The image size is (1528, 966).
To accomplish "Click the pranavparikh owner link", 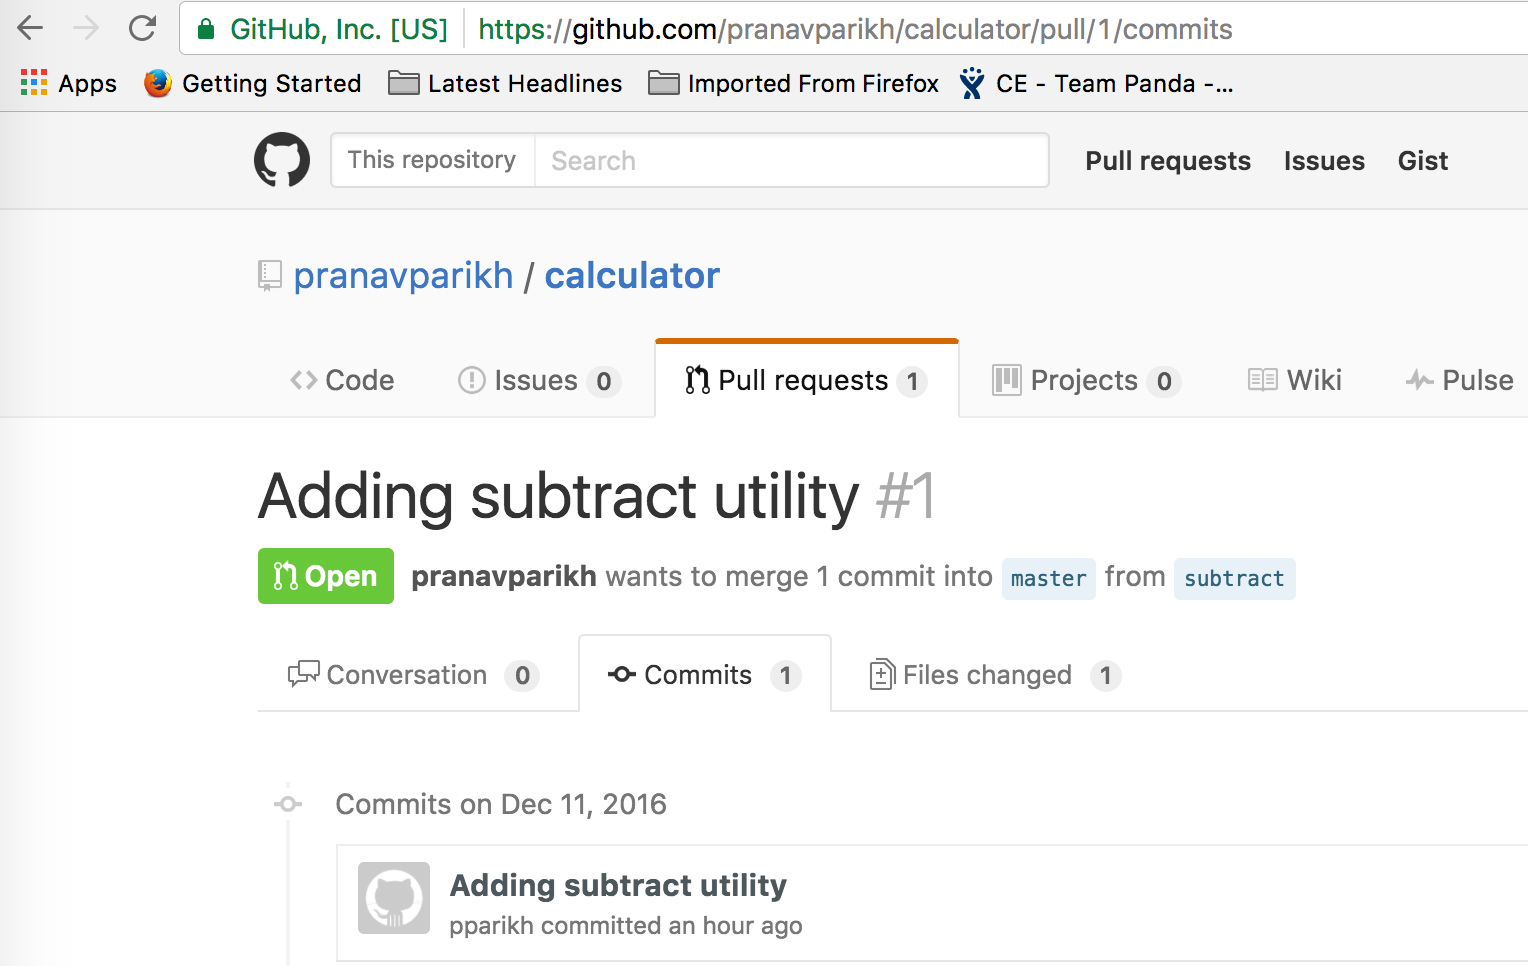I will point(403,275).
